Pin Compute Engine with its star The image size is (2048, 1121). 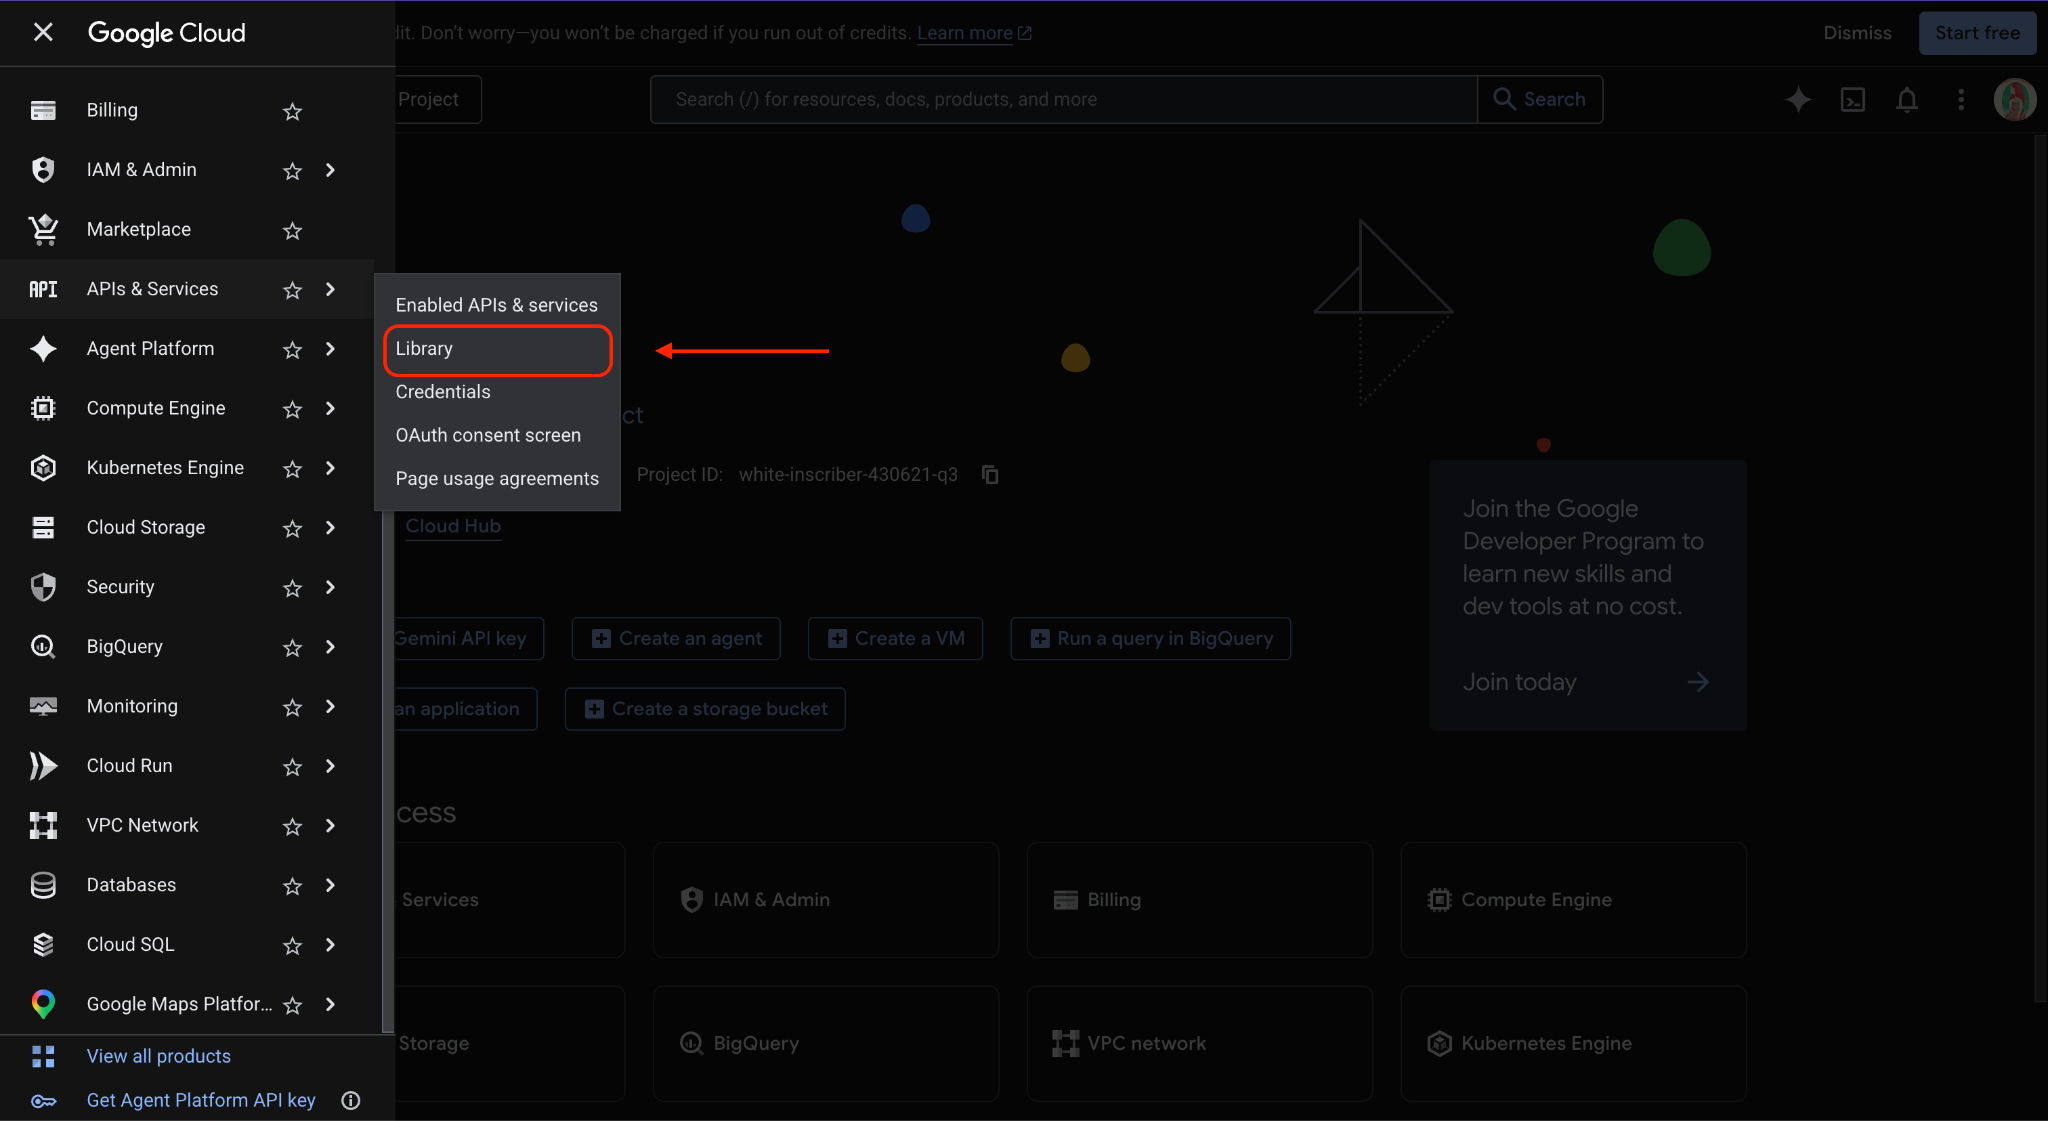point(292,409)
